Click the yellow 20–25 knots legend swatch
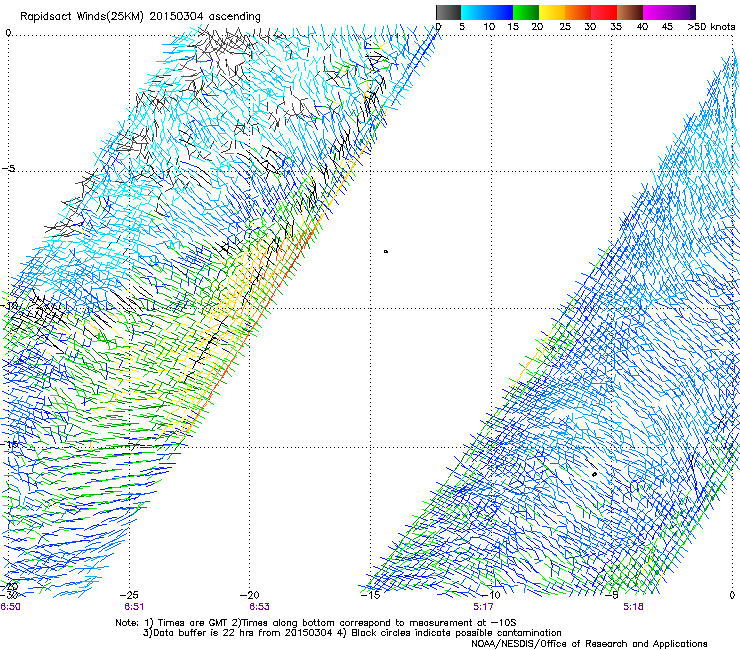Image resolution: width=740 pixels, height=650 pixels. [x=552, y=12]
